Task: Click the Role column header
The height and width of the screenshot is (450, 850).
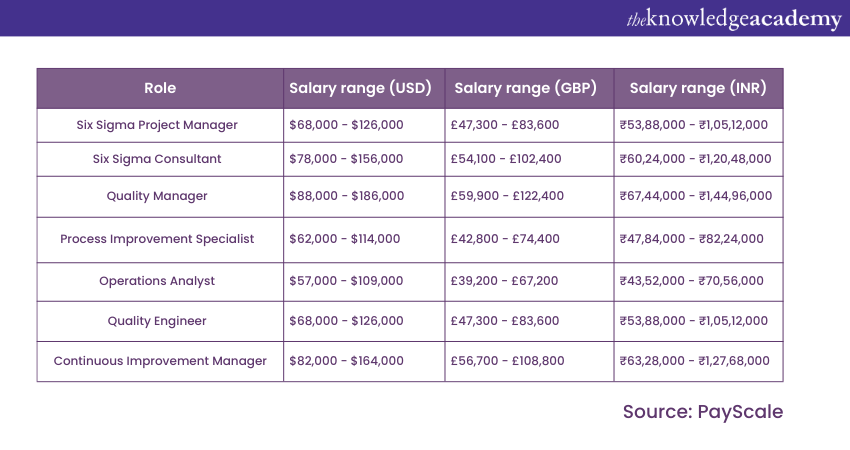Action: click(160, 88)
